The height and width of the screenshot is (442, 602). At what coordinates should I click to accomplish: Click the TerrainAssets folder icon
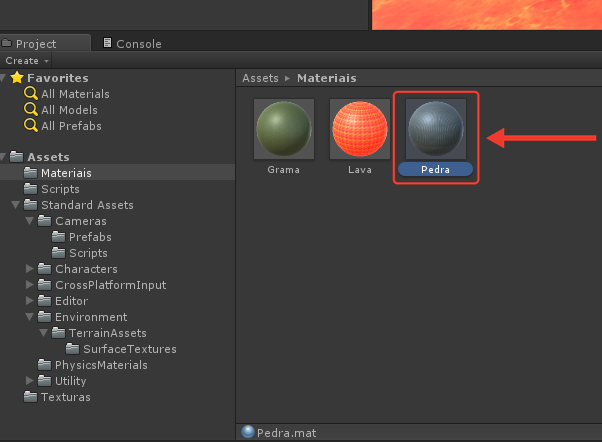[58, 333]
